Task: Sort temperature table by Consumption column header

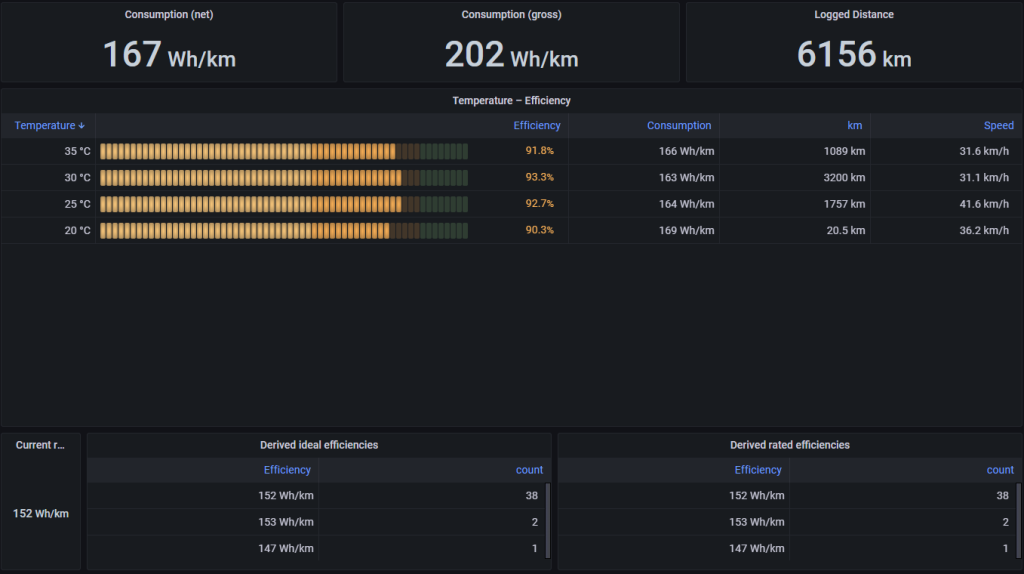Action: [x=678, y=126]
